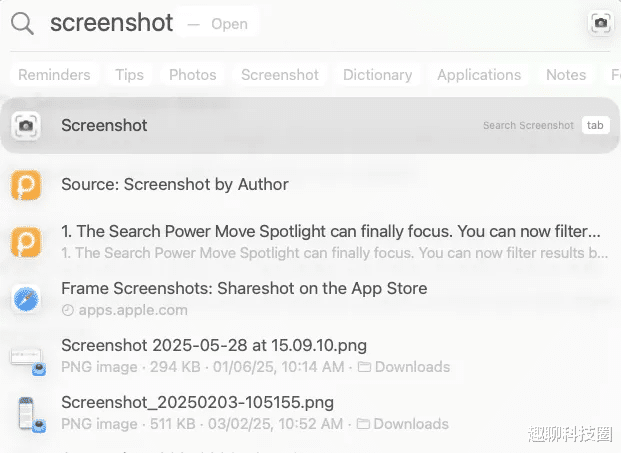
Task: Switch to the Photos filter
Action: coord(193,75)
